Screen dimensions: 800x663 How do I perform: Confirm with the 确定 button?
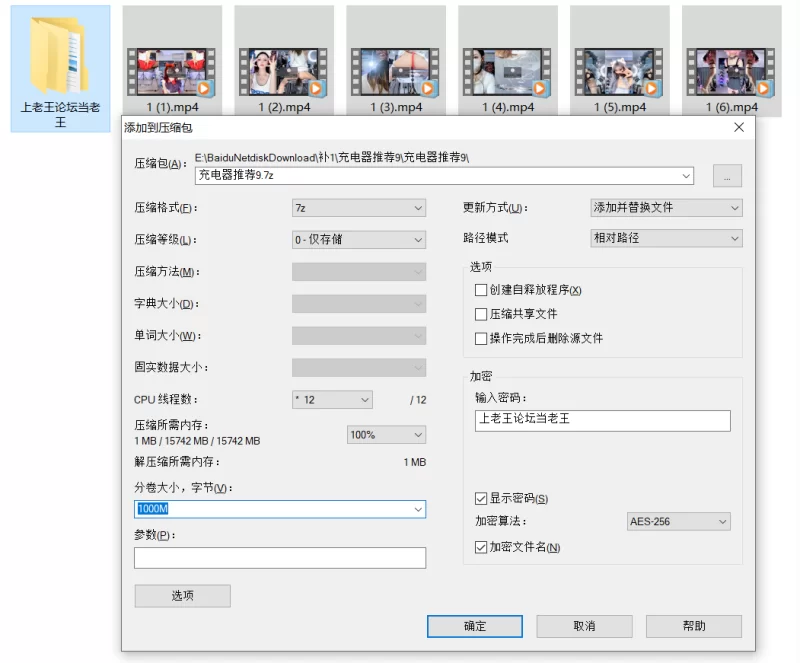coord(475,626)
